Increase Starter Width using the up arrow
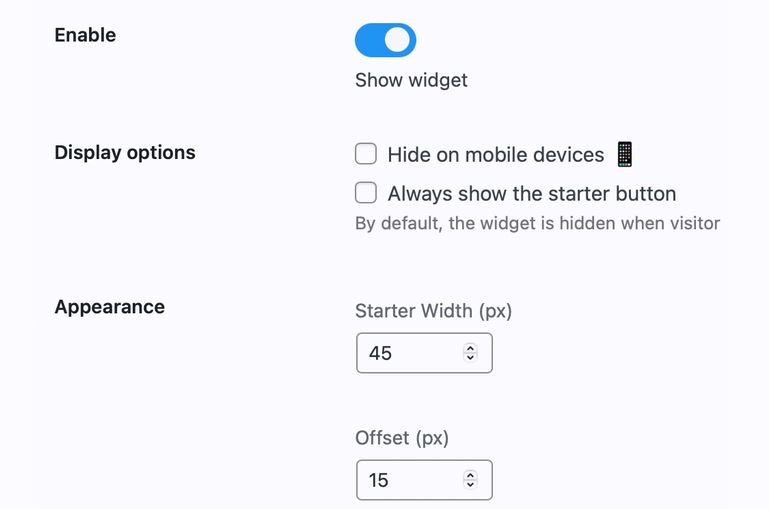The width and height of the screenshot is (769, 509). [470, 348]
